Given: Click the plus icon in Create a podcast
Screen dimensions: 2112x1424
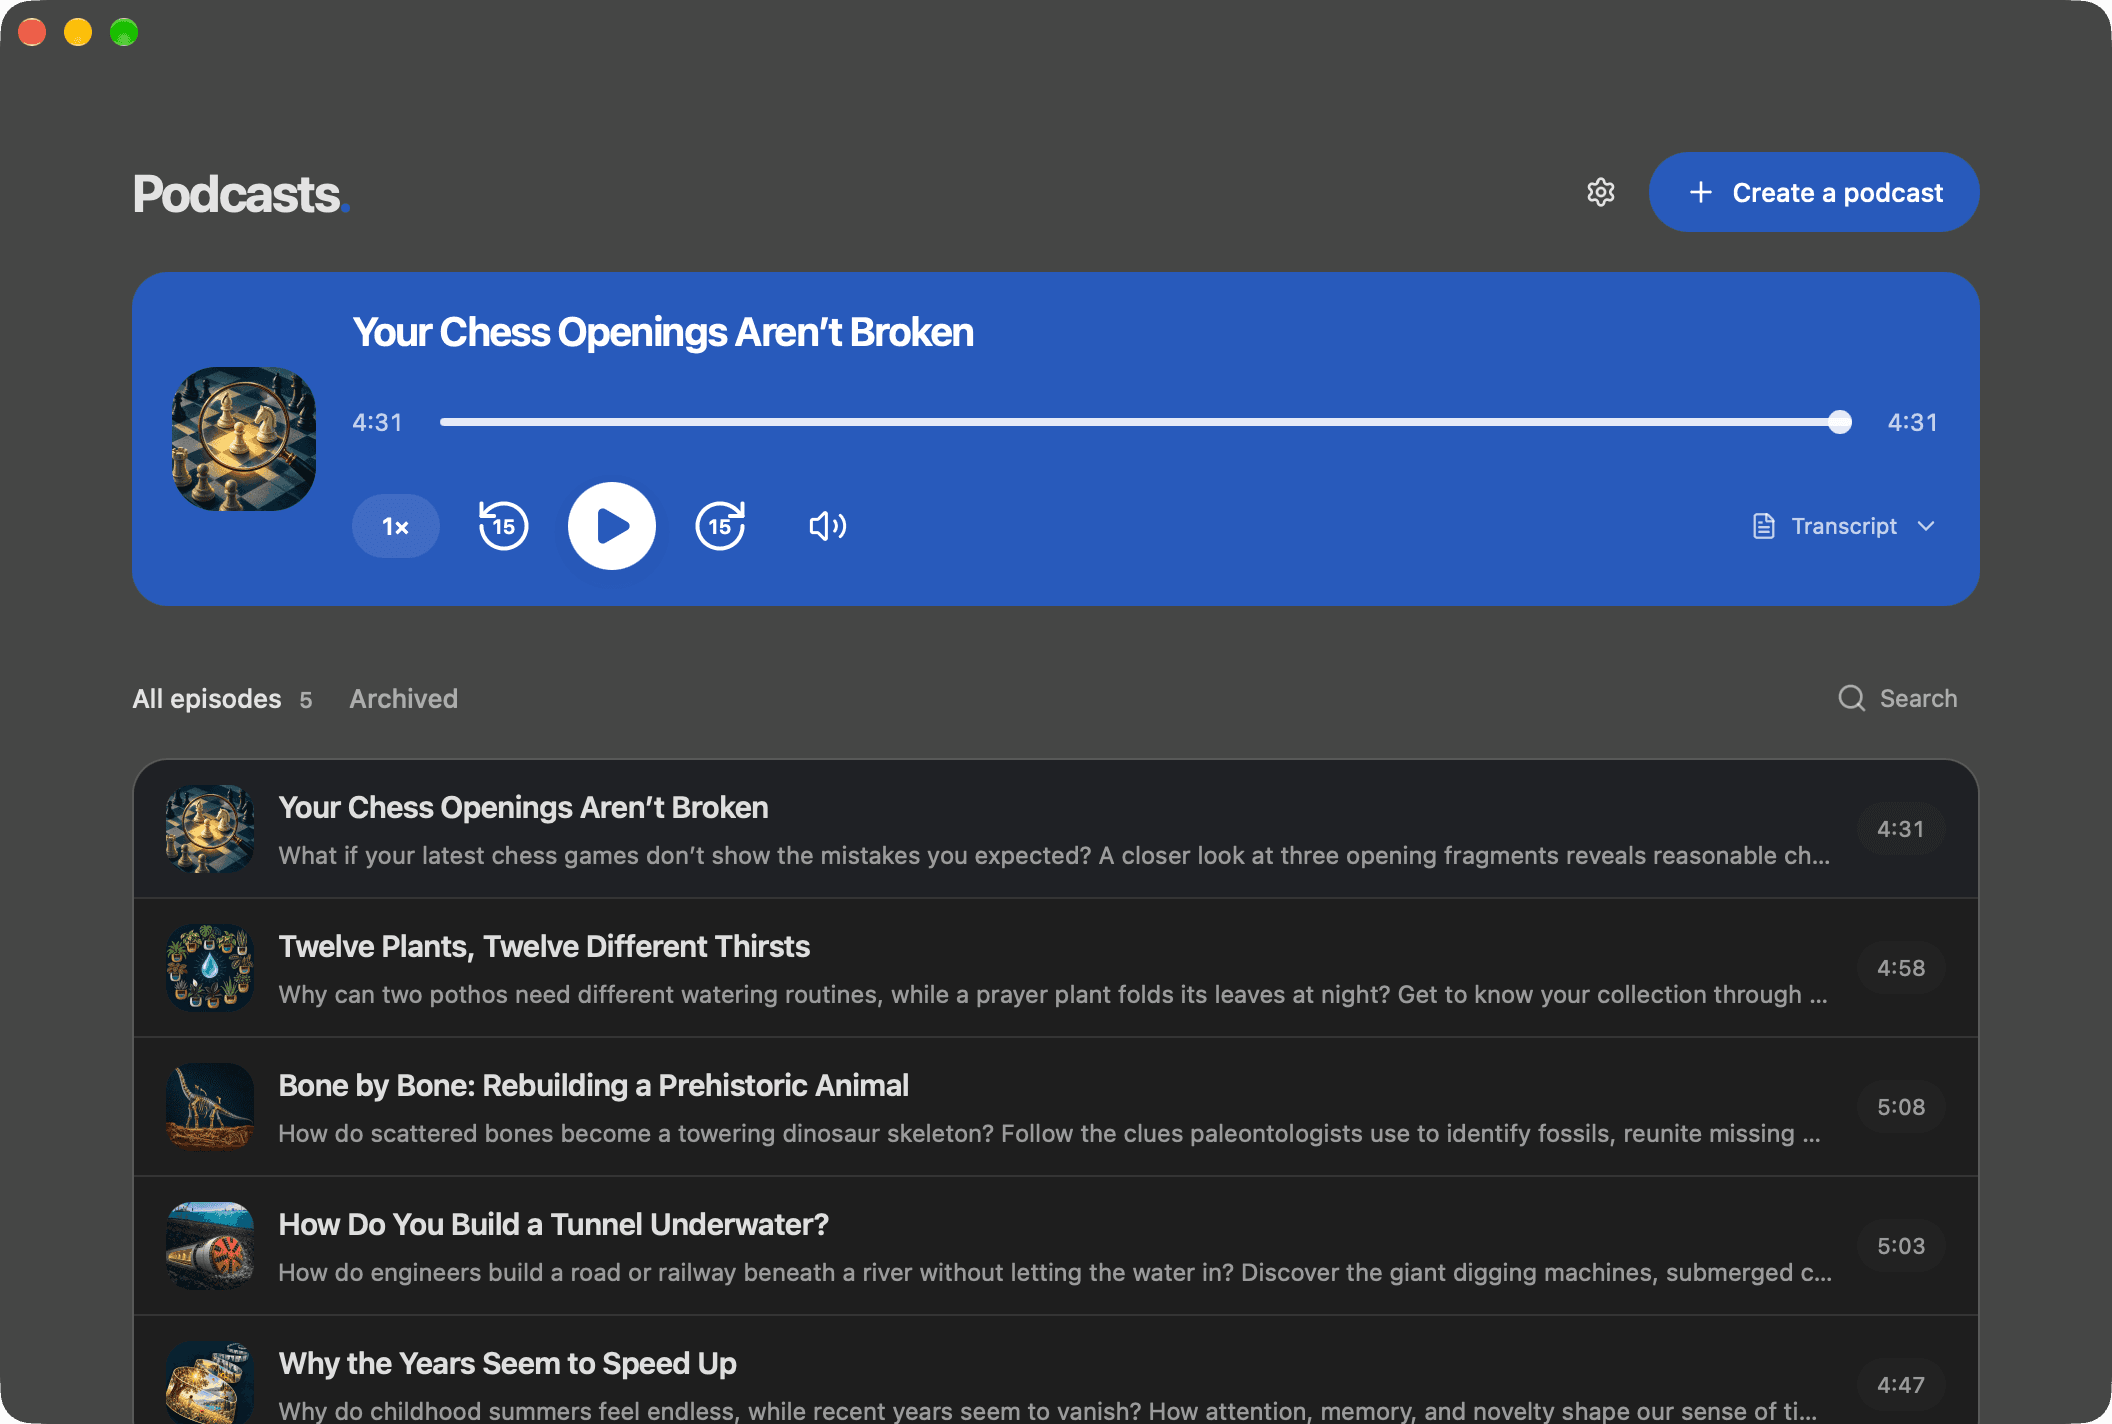Looking at the screenshot, I should click(x=1701, y=192).
